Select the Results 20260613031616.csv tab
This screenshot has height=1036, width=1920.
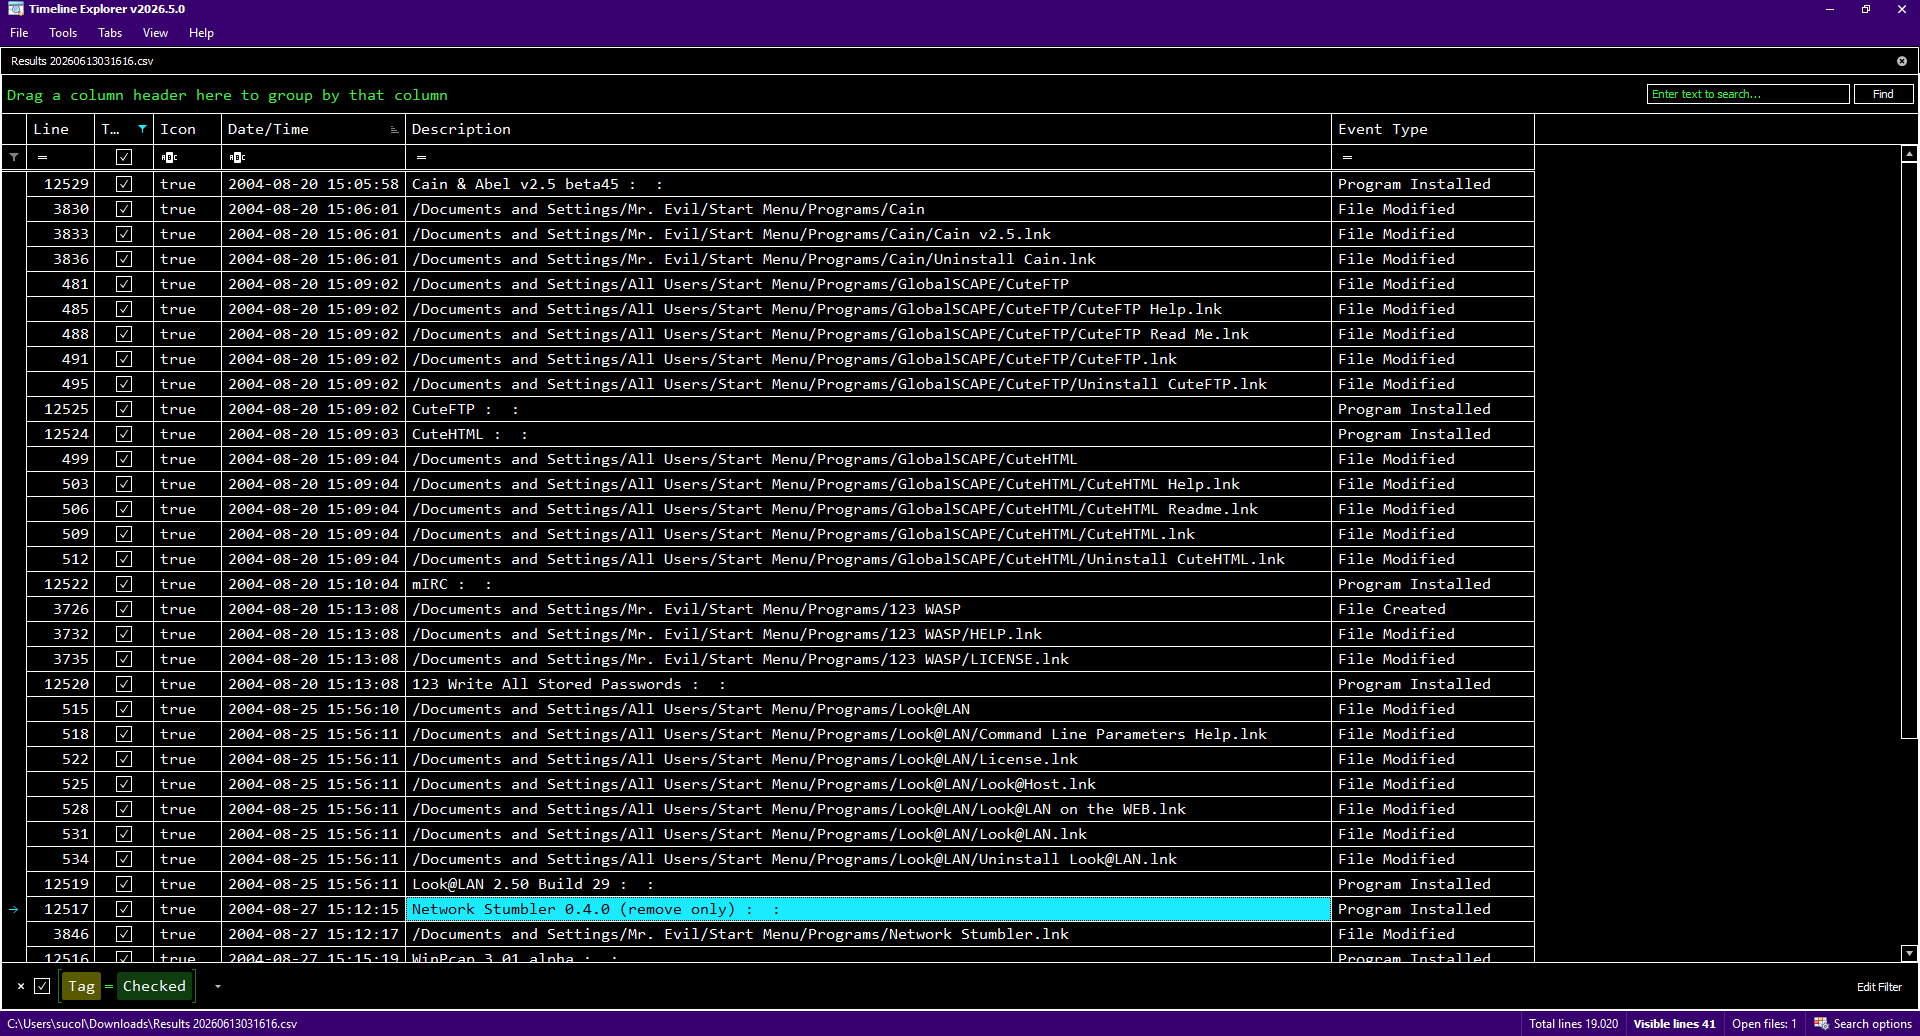(82, 61)
